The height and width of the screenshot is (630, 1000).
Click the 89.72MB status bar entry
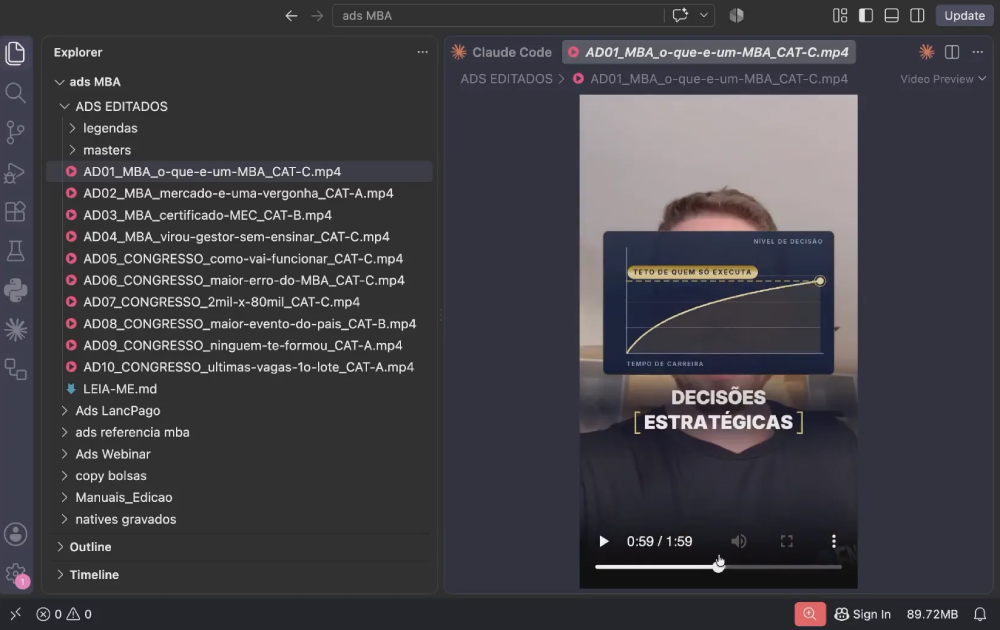pyautogui.click(x=932, y=614)
